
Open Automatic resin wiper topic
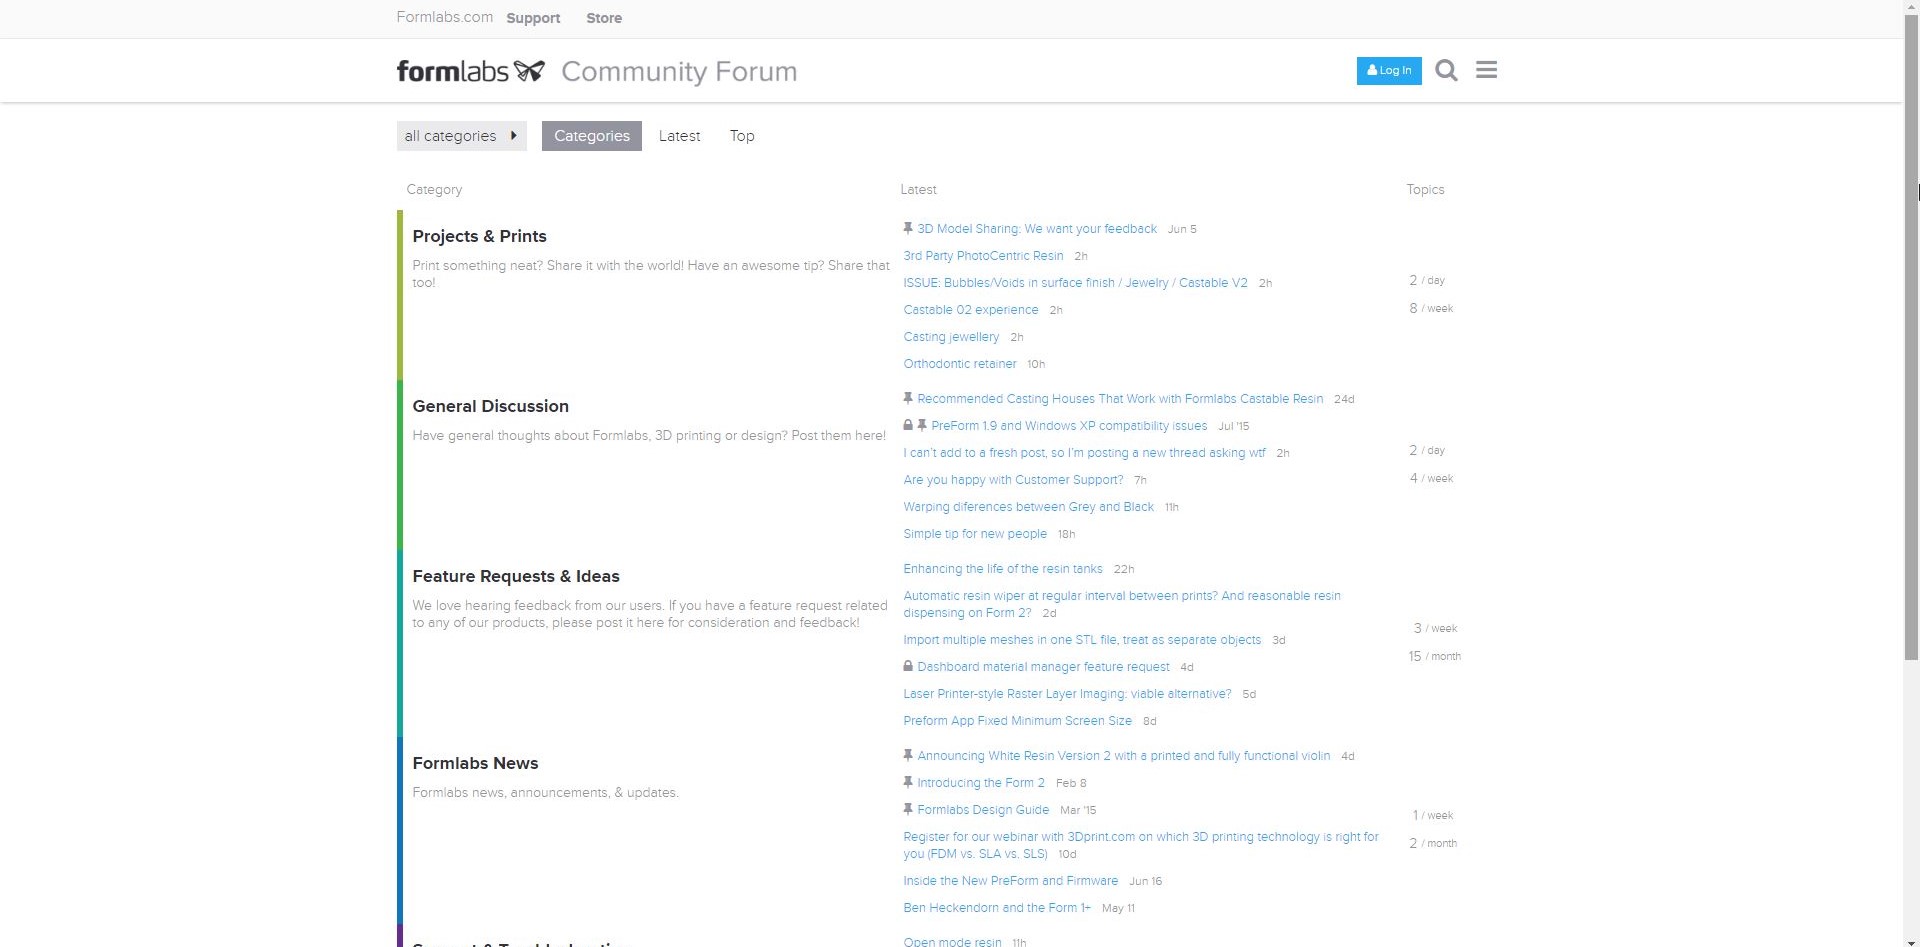[x=1122, y=604]
